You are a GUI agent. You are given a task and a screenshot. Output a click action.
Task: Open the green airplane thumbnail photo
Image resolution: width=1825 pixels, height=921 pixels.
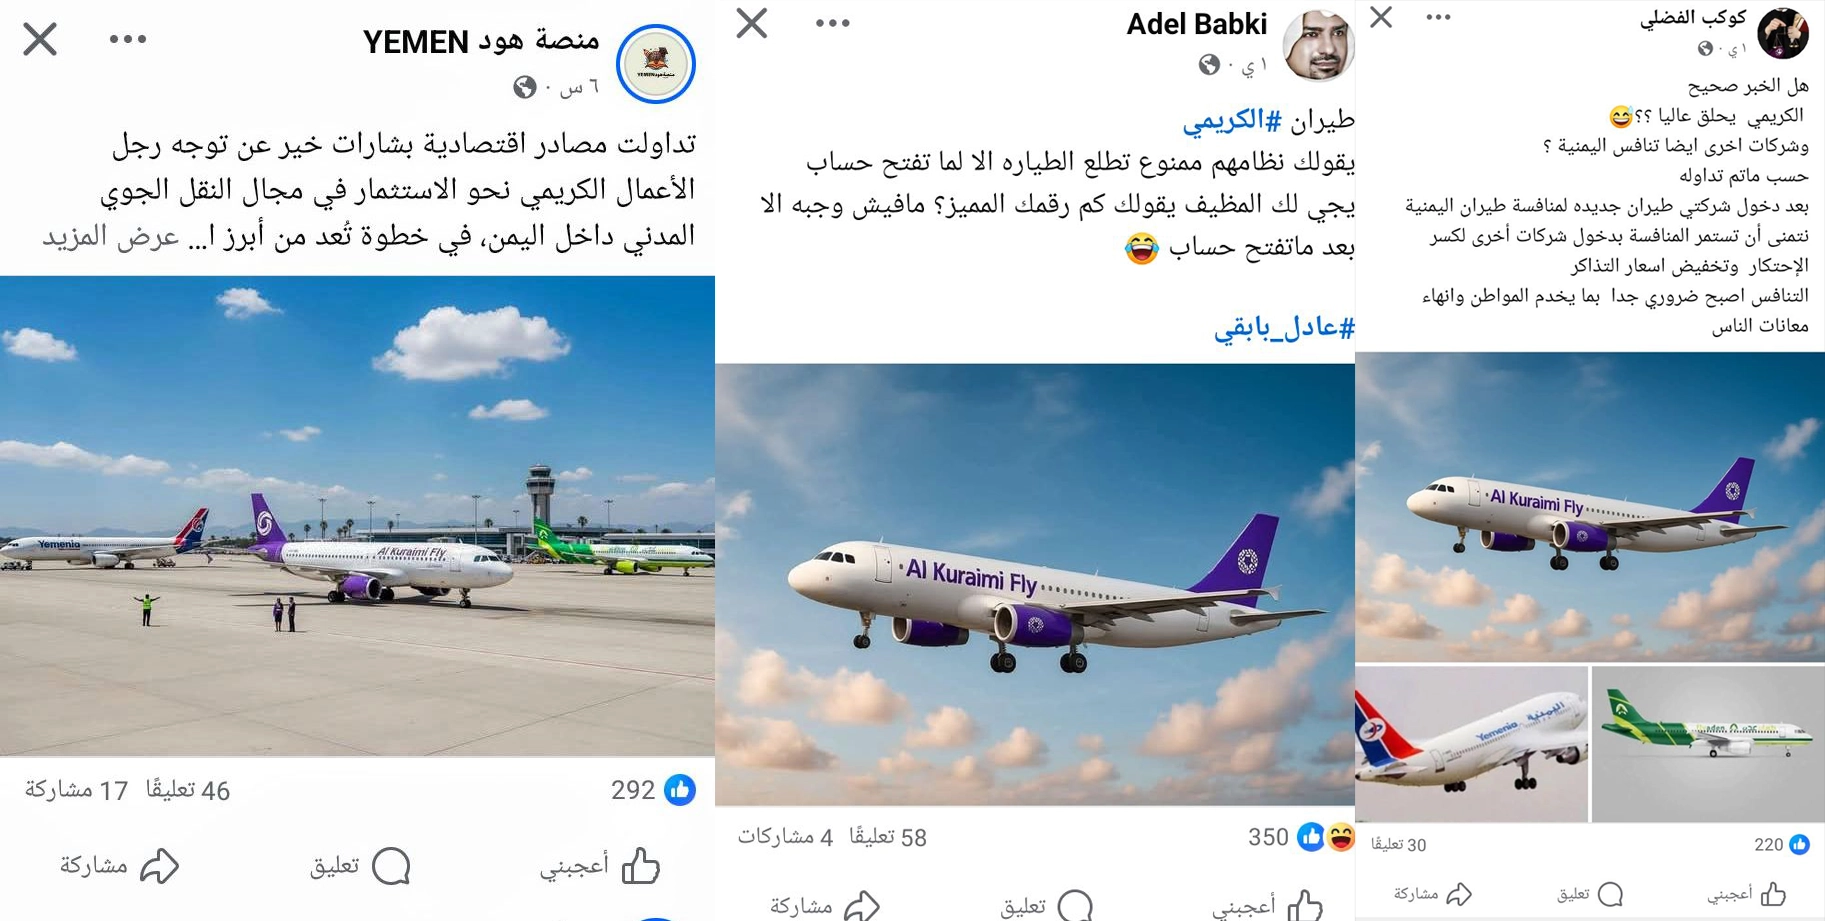tap(1708, 744)
